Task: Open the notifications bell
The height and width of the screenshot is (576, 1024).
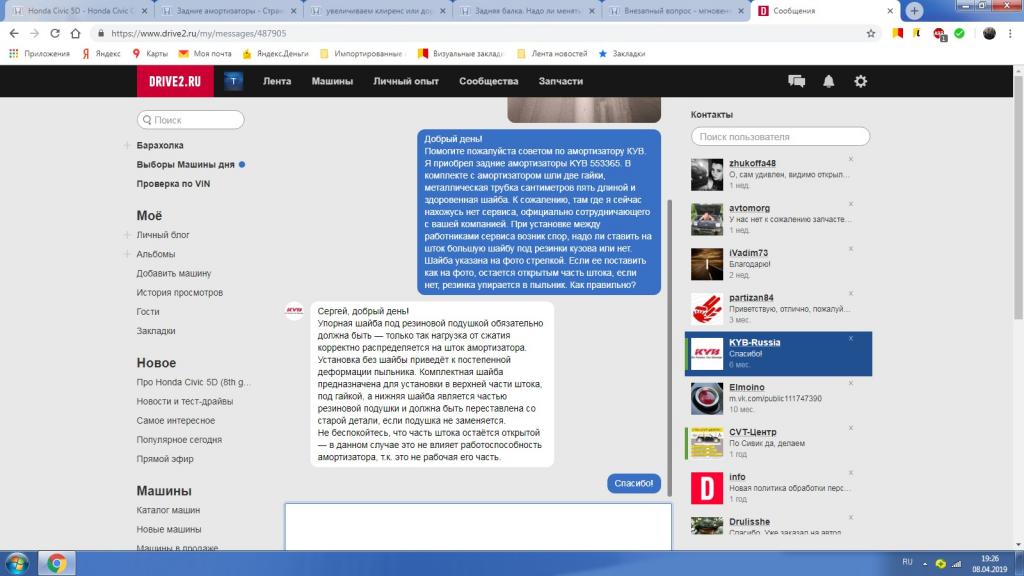Action: coord(828,81)
